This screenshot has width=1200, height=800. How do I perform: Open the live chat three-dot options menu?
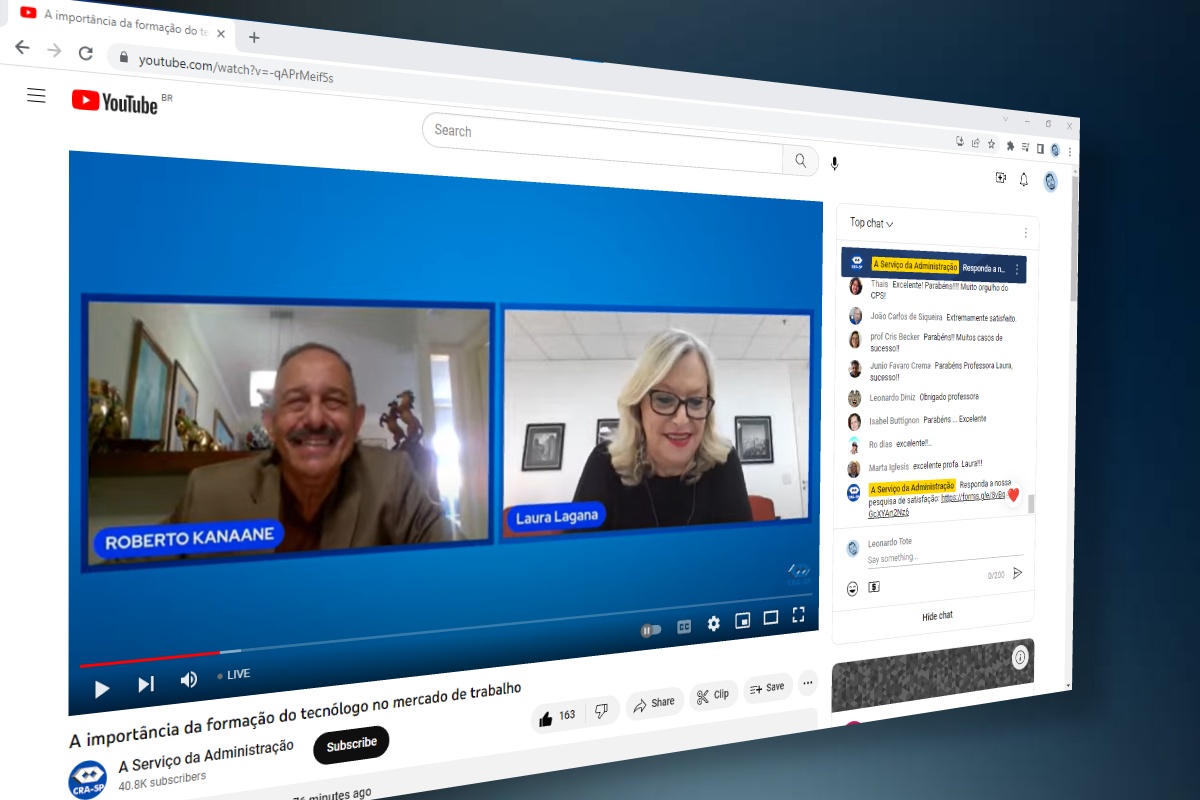coord(1024,233)
